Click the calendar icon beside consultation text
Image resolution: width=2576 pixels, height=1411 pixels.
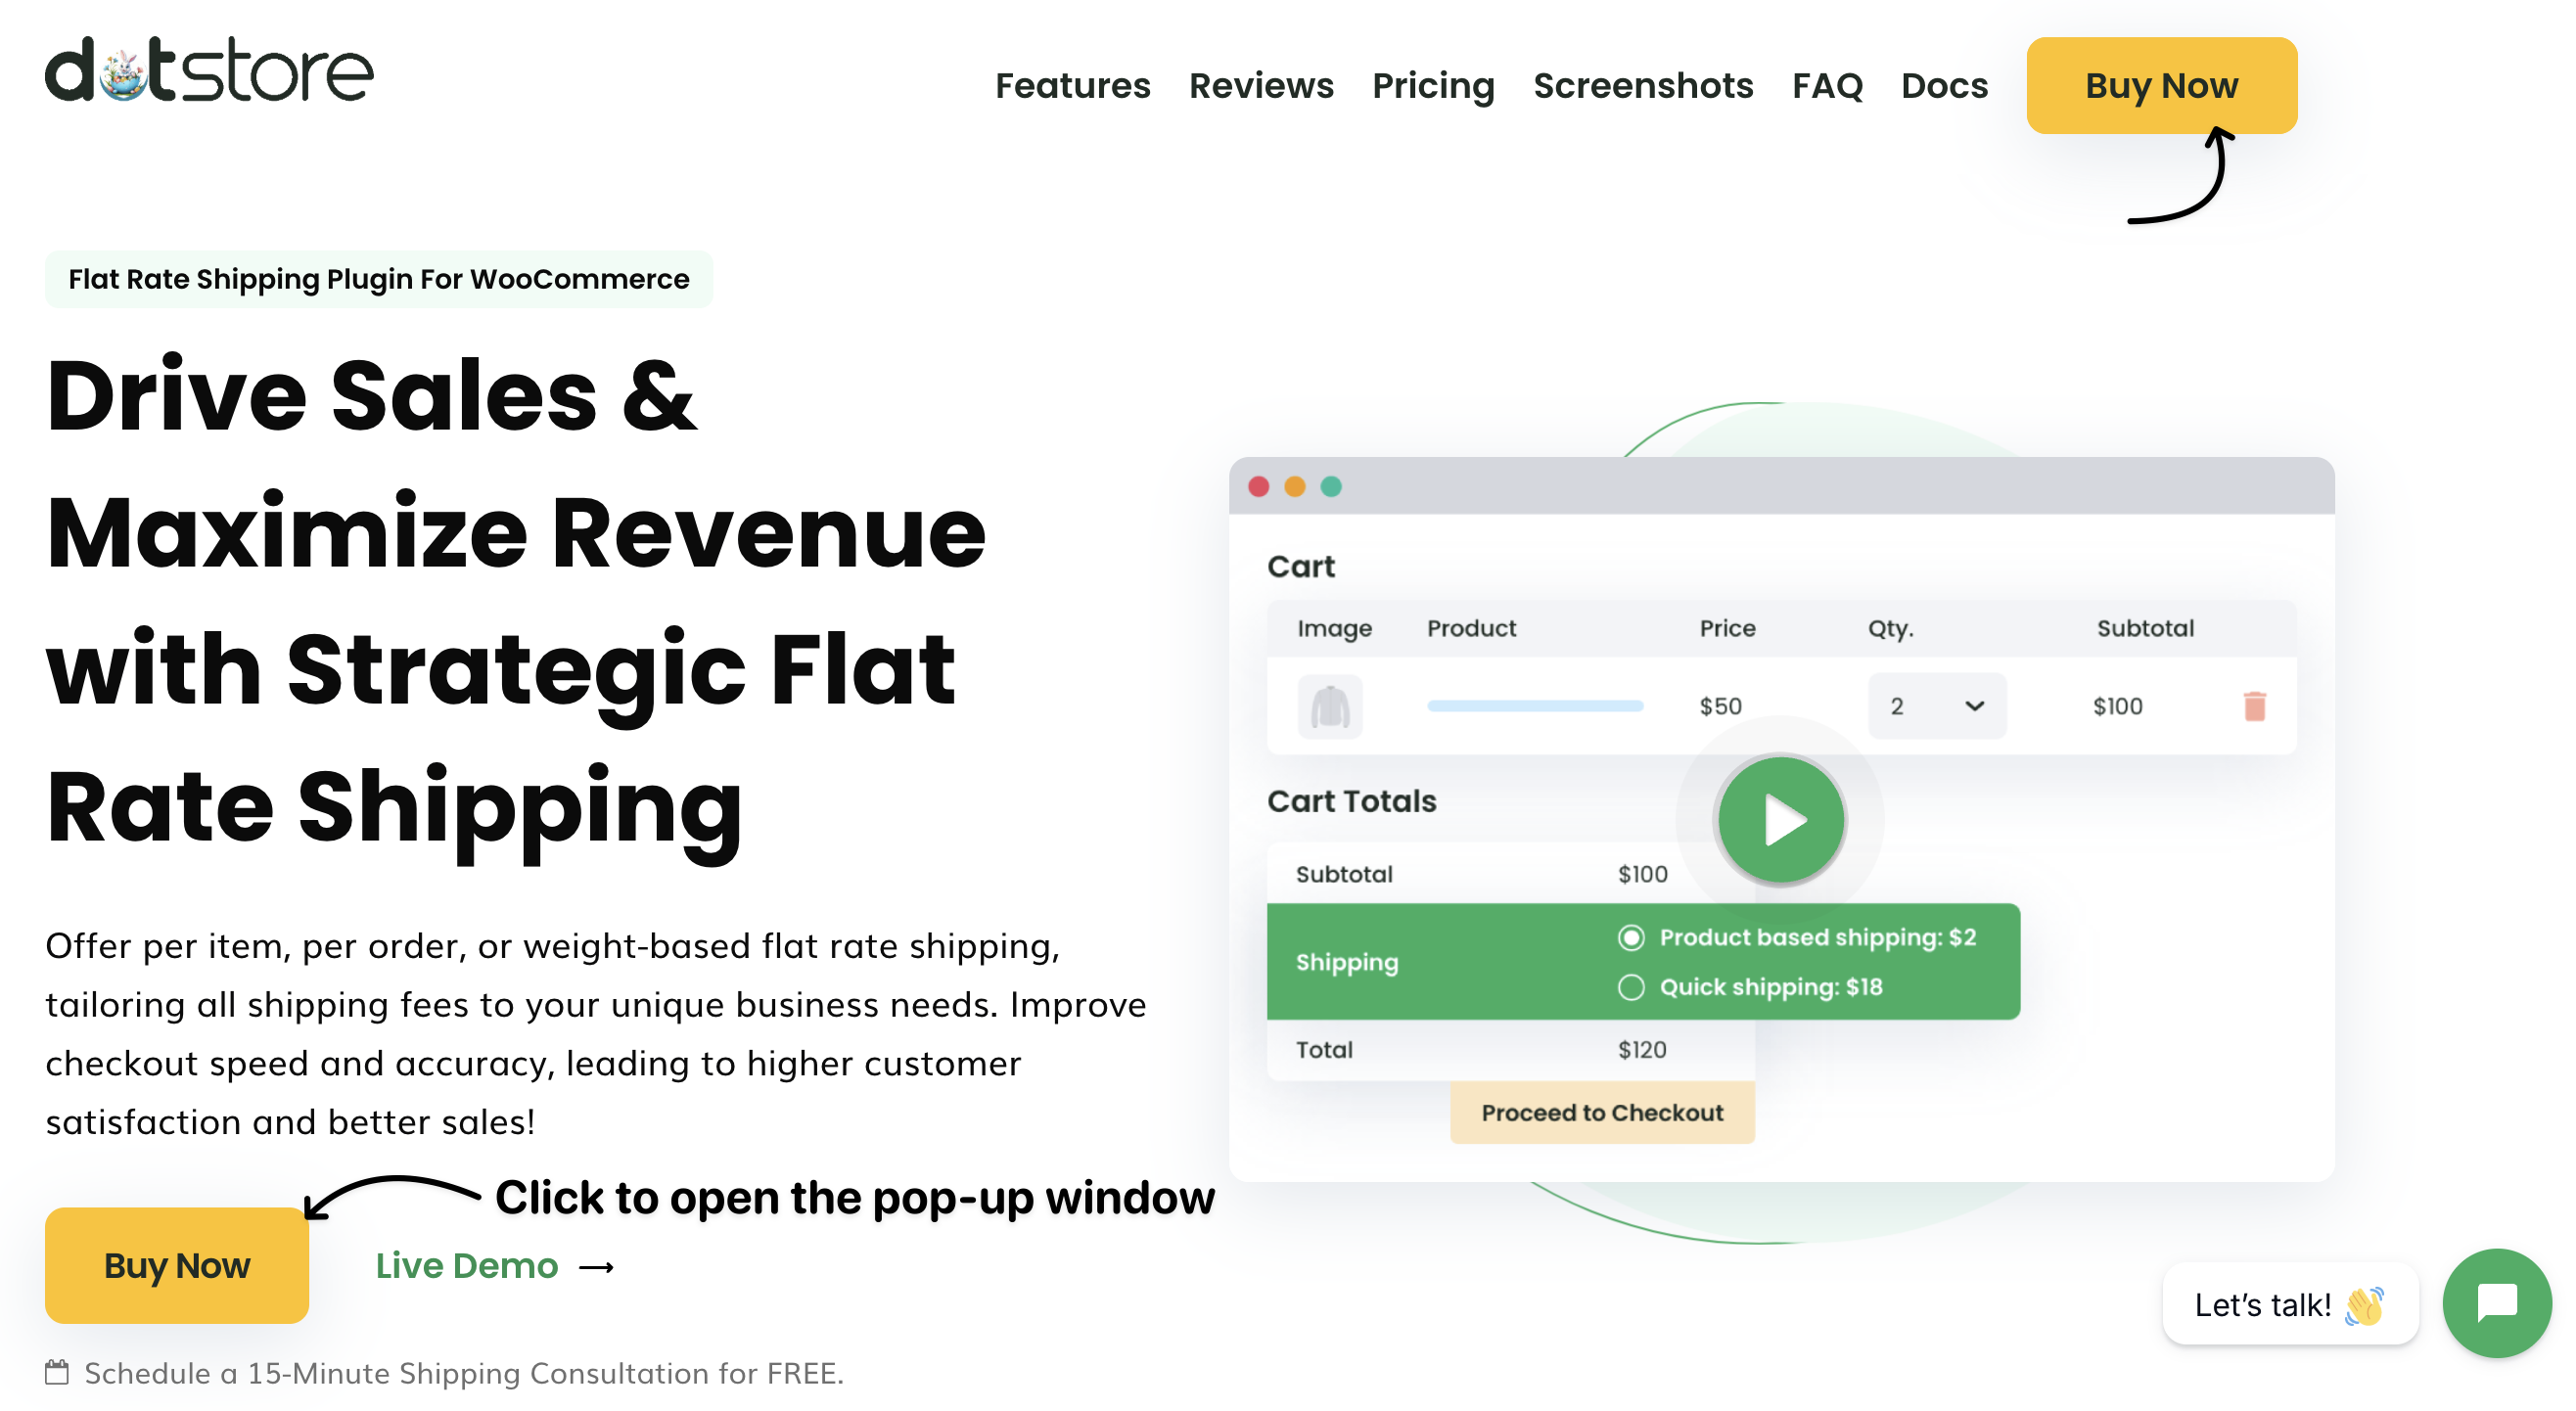click(57, 1372)
